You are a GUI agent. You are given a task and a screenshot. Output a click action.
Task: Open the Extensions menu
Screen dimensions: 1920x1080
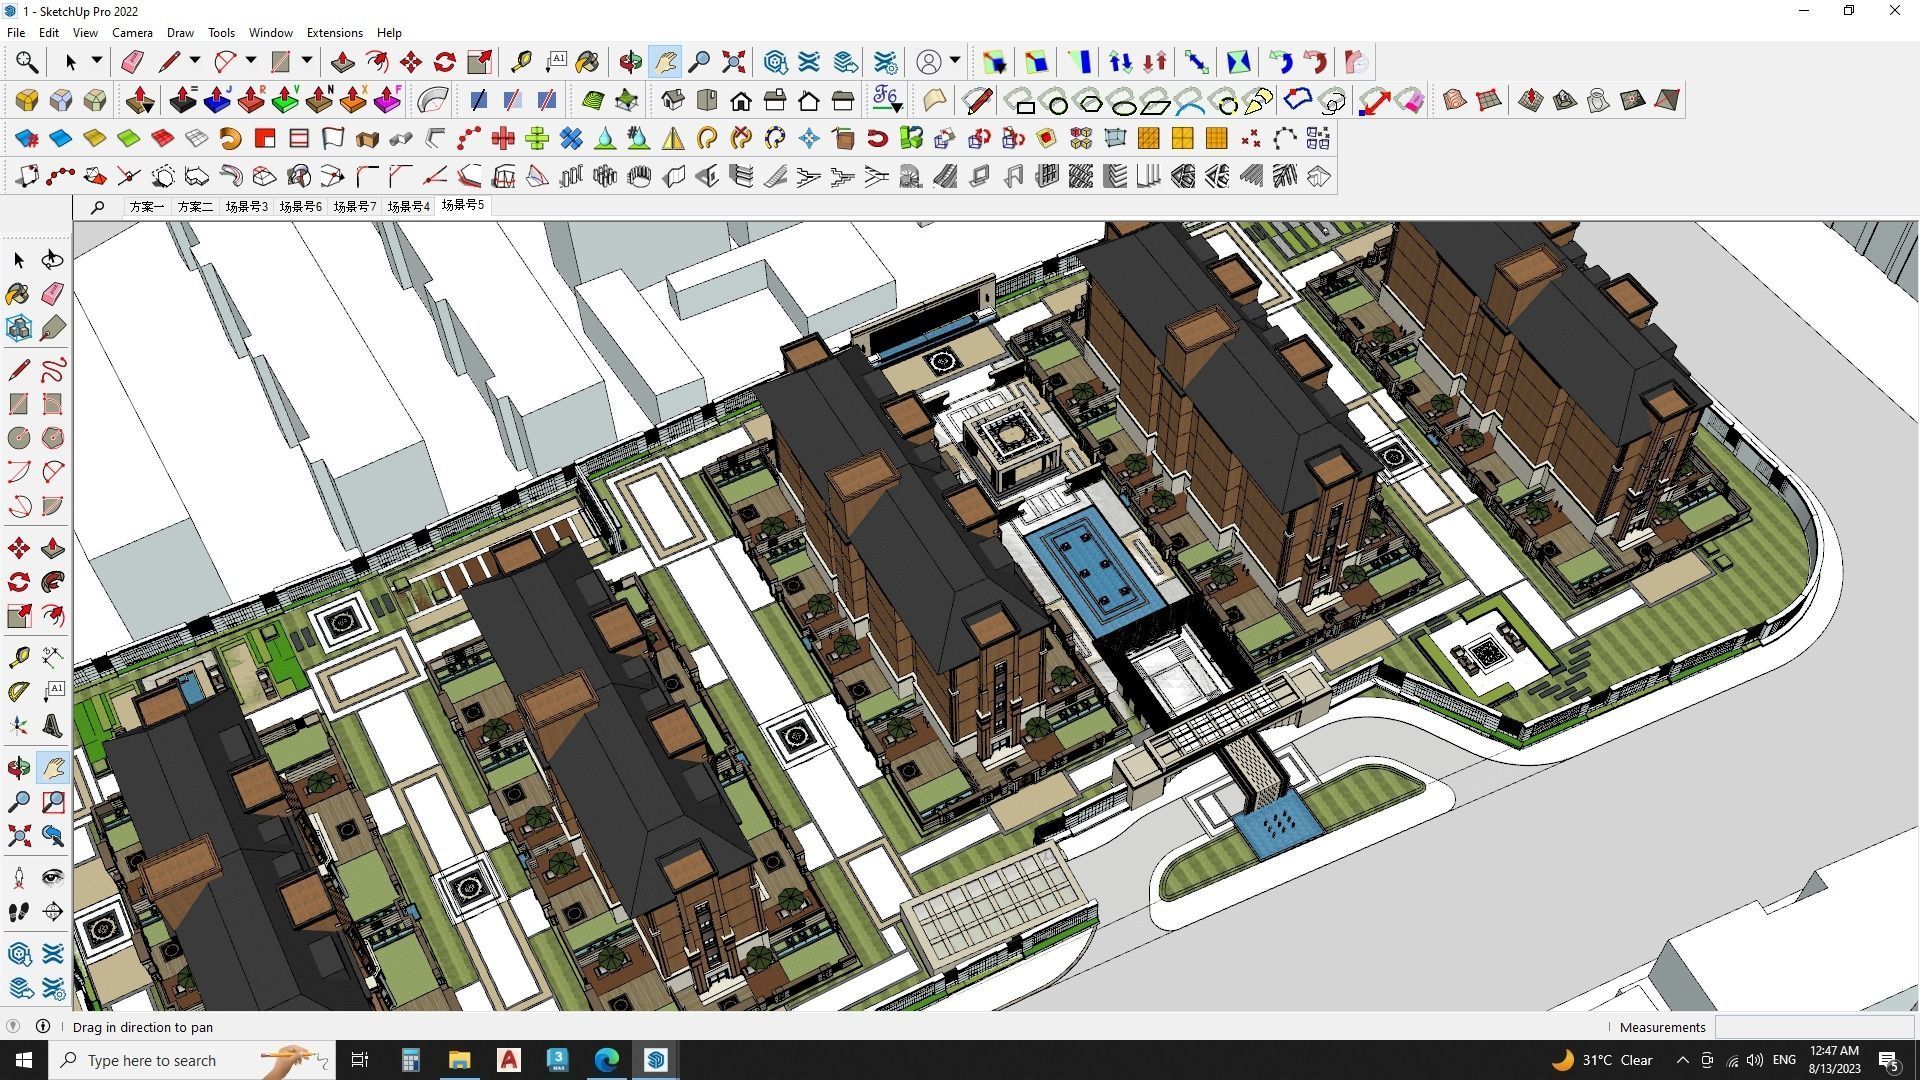[x=334, y=32]
